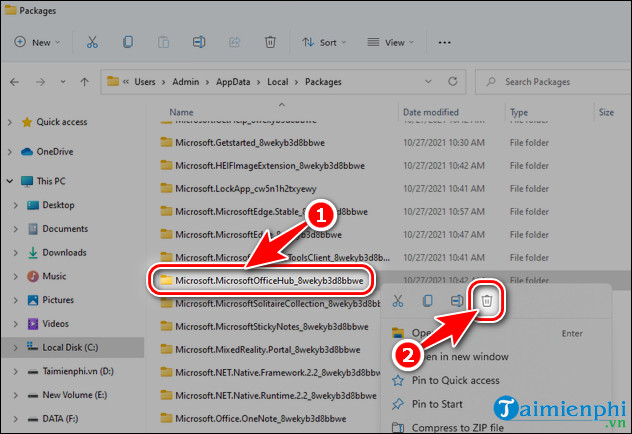
Task: Click AppData in the address breadcrumb
Action: coord(233,82)
